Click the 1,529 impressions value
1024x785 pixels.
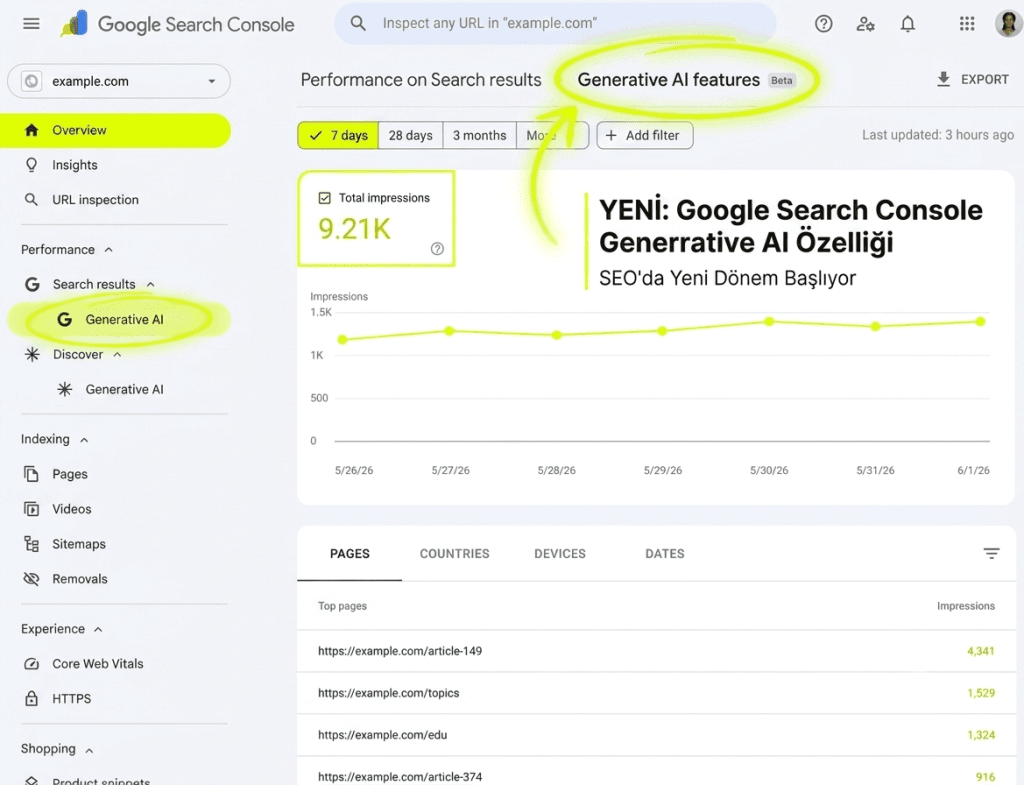pos(981,693)
